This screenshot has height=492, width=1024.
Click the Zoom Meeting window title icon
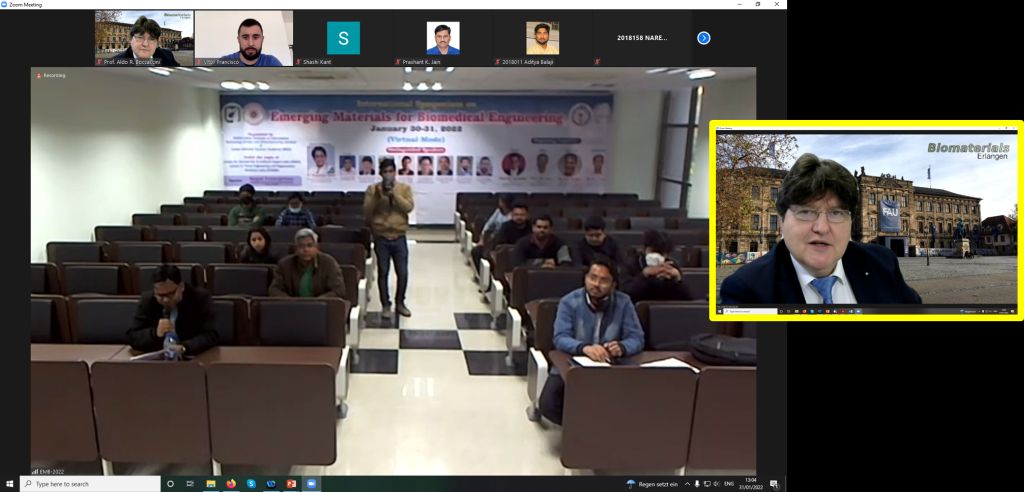pyautogui.click(x=4, y=4)
